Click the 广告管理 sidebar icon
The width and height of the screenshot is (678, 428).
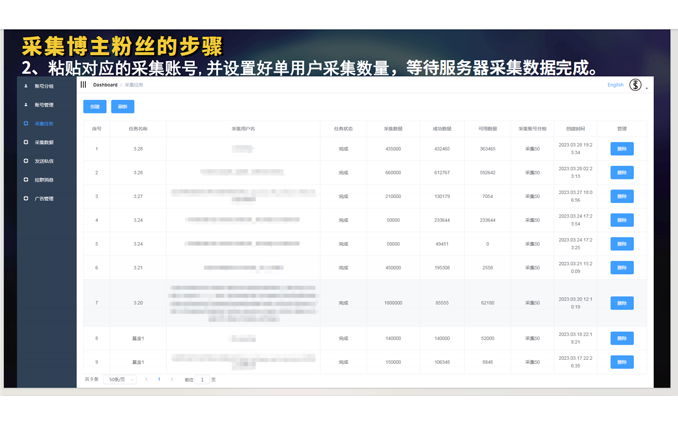[x=26, y=199]
